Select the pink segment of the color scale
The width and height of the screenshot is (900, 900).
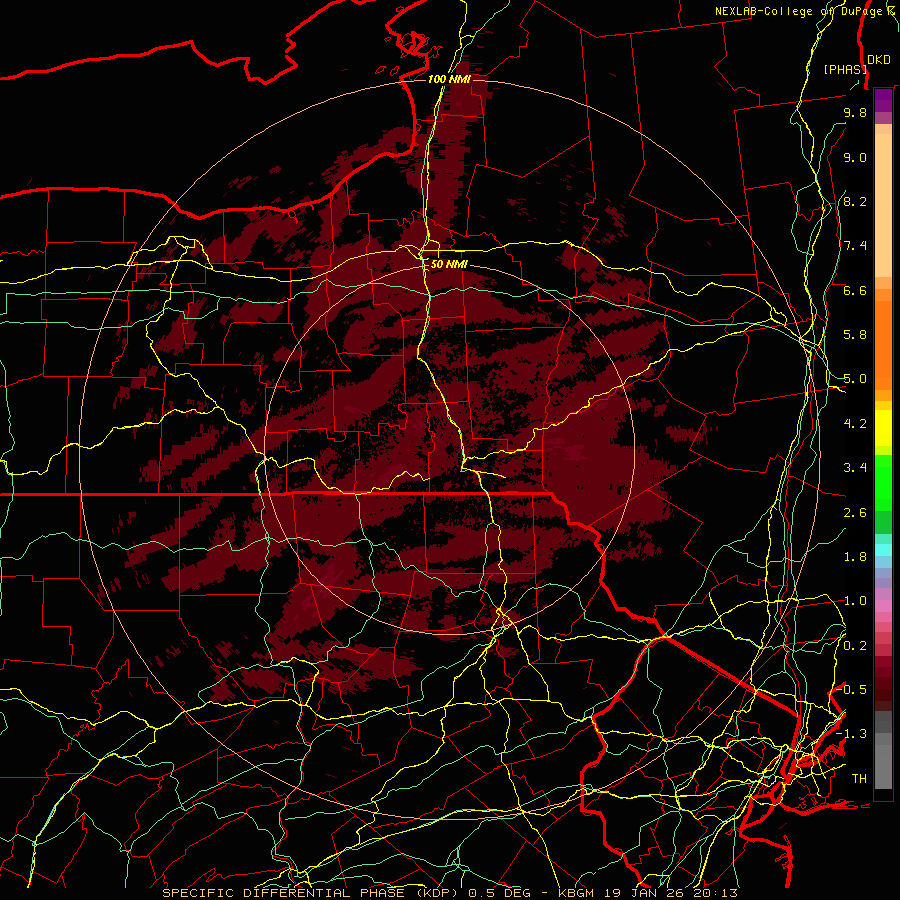coord(883,606)
